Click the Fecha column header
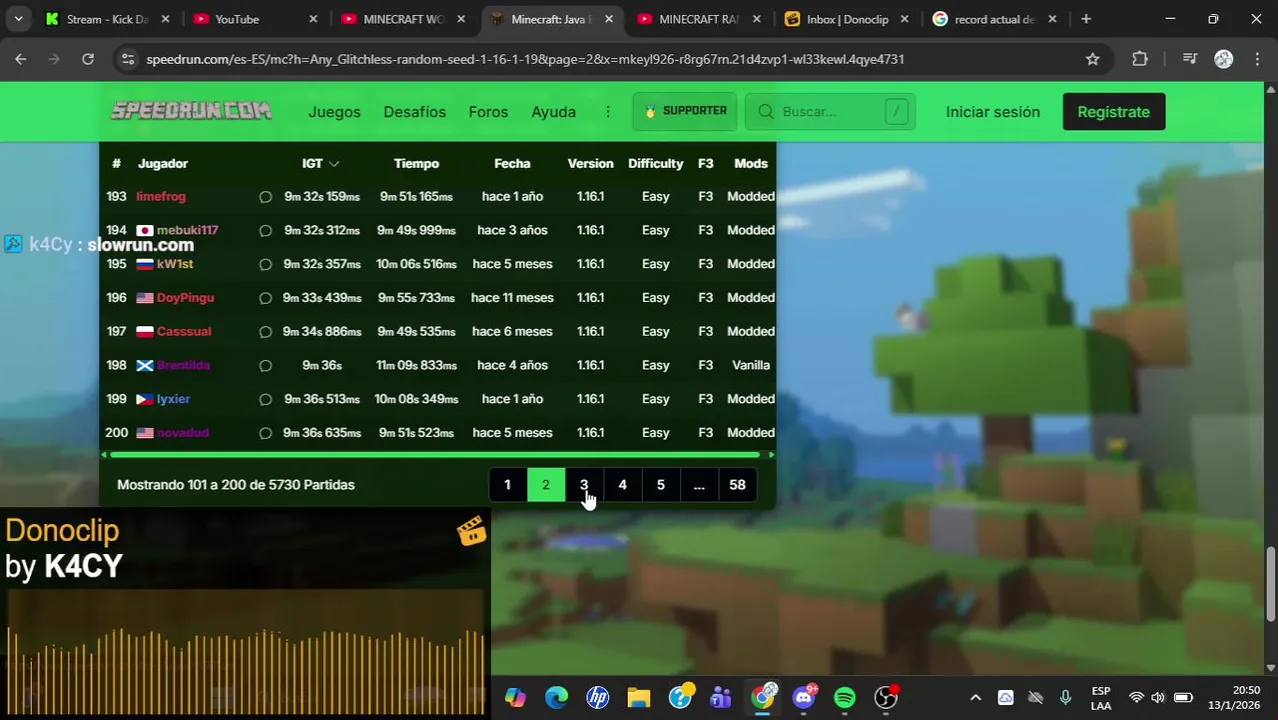Viewport: 1278px width, 720px height. coord(512,163)
